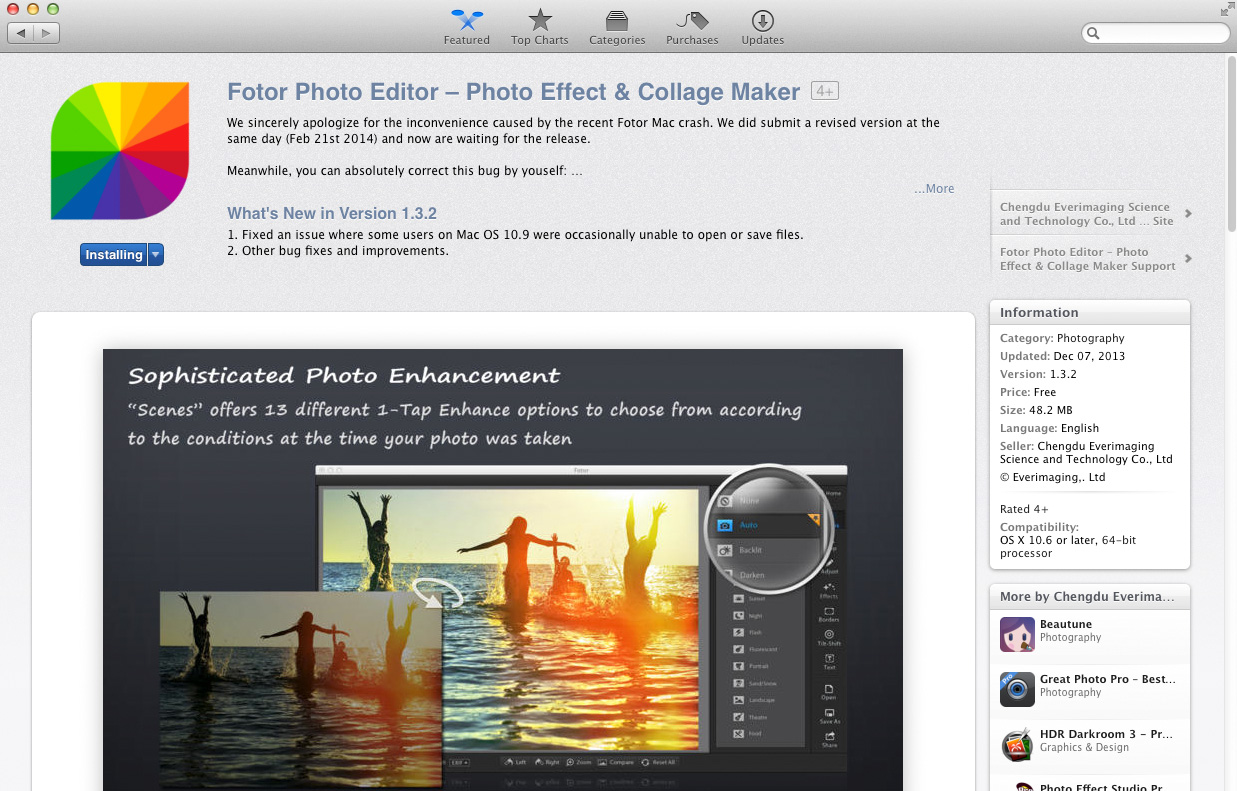Open Top Charts star icon
Screen dimensions: 1237x791
(x=540, y=19)
